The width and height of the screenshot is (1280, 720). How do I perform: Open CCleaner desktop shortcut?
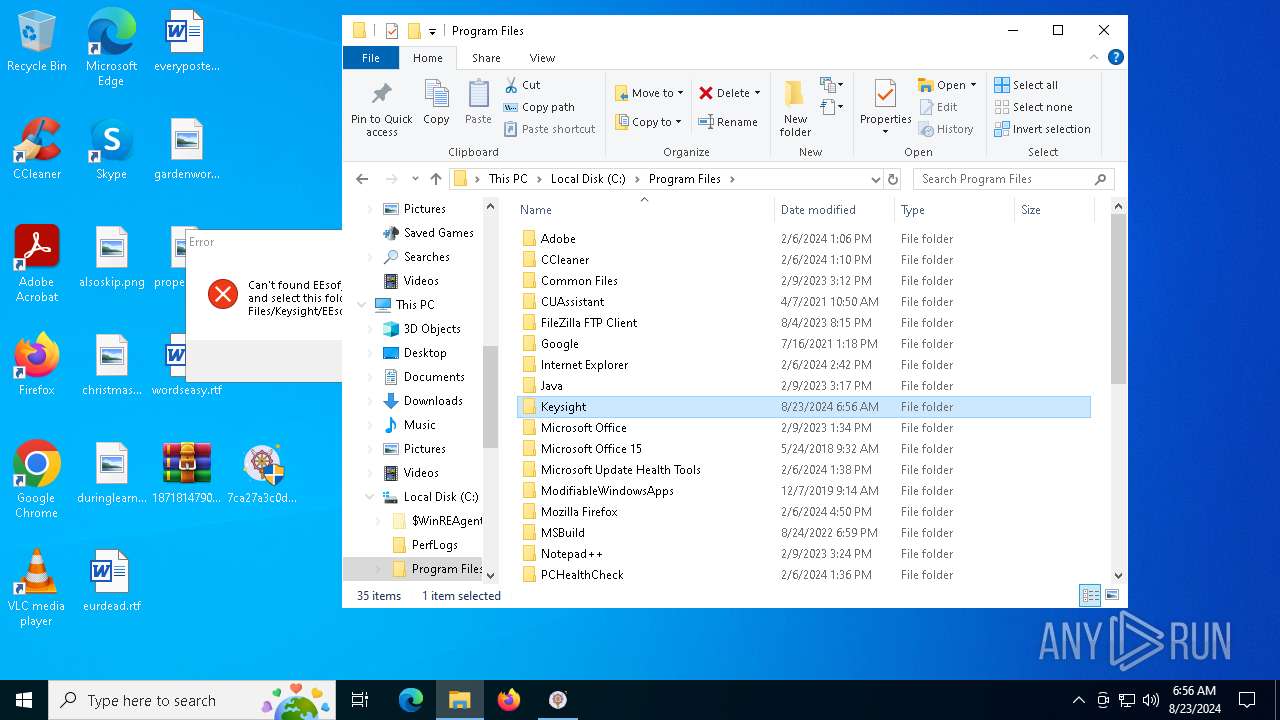pyautogui.click(x=37, y=150)
